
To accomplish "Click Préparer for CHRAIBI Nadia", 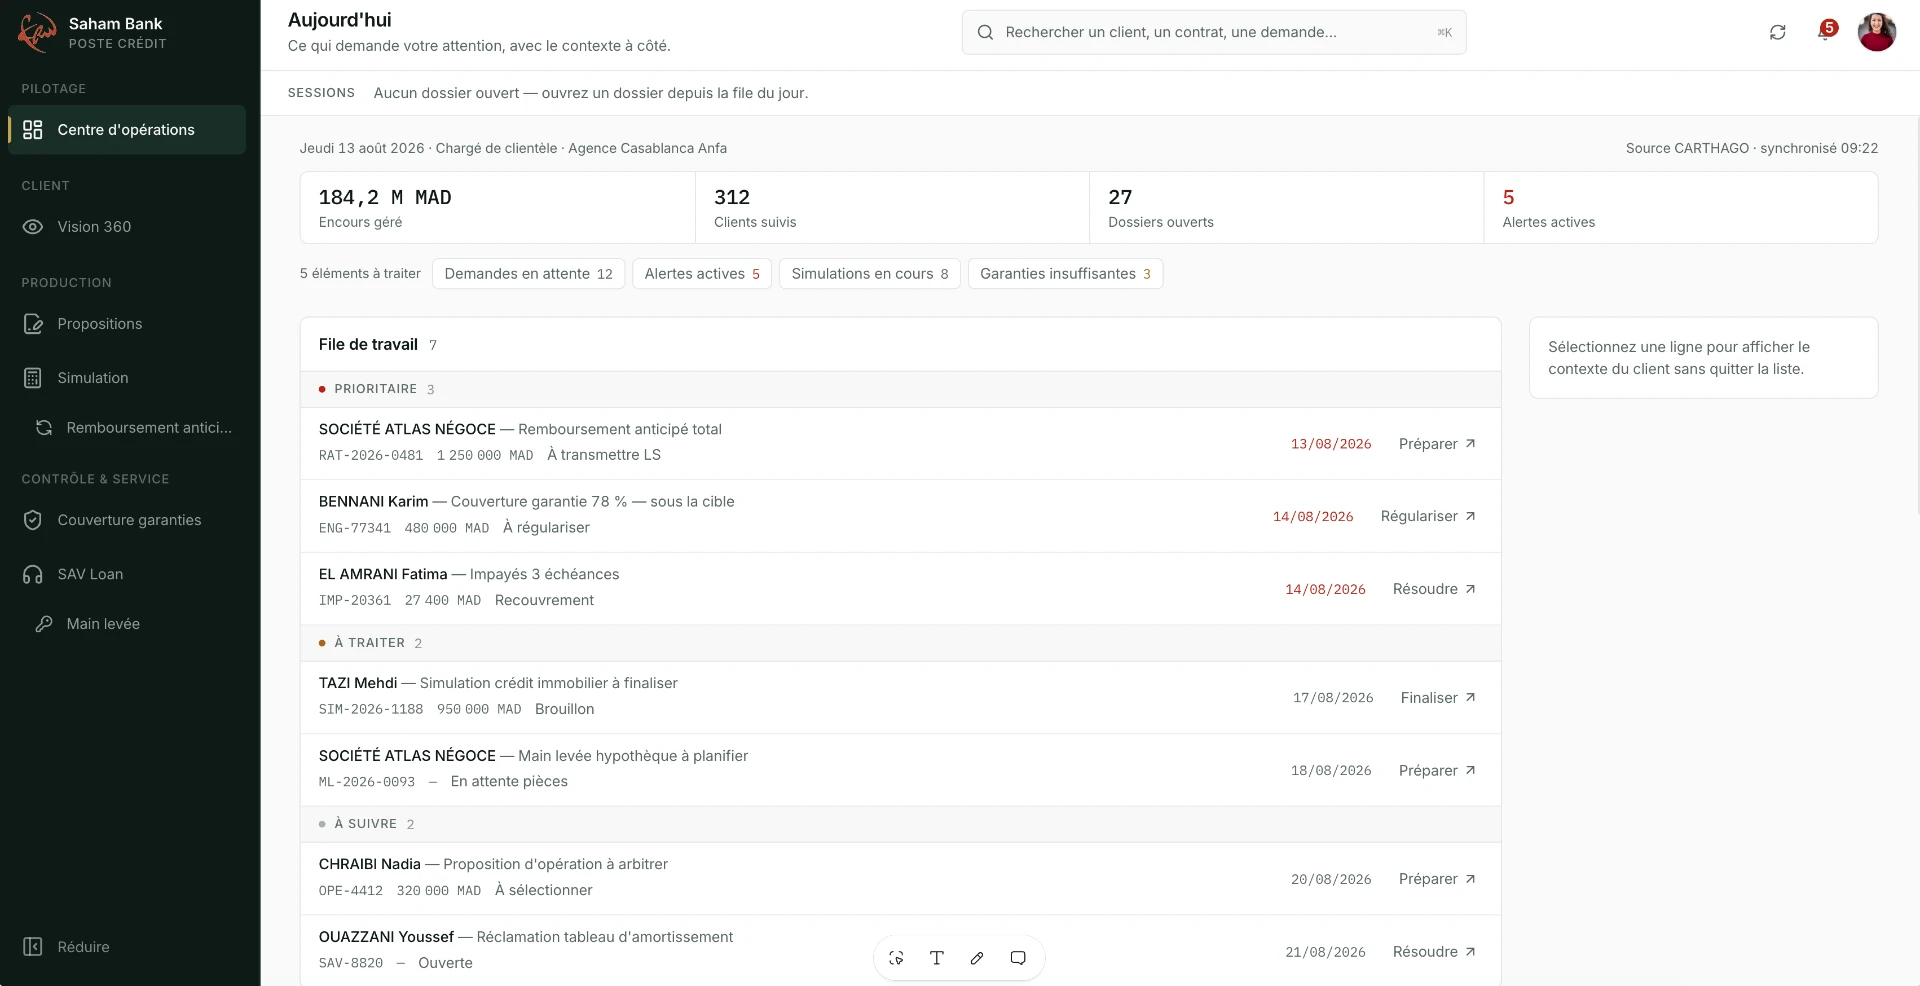I will [1437, 879].
